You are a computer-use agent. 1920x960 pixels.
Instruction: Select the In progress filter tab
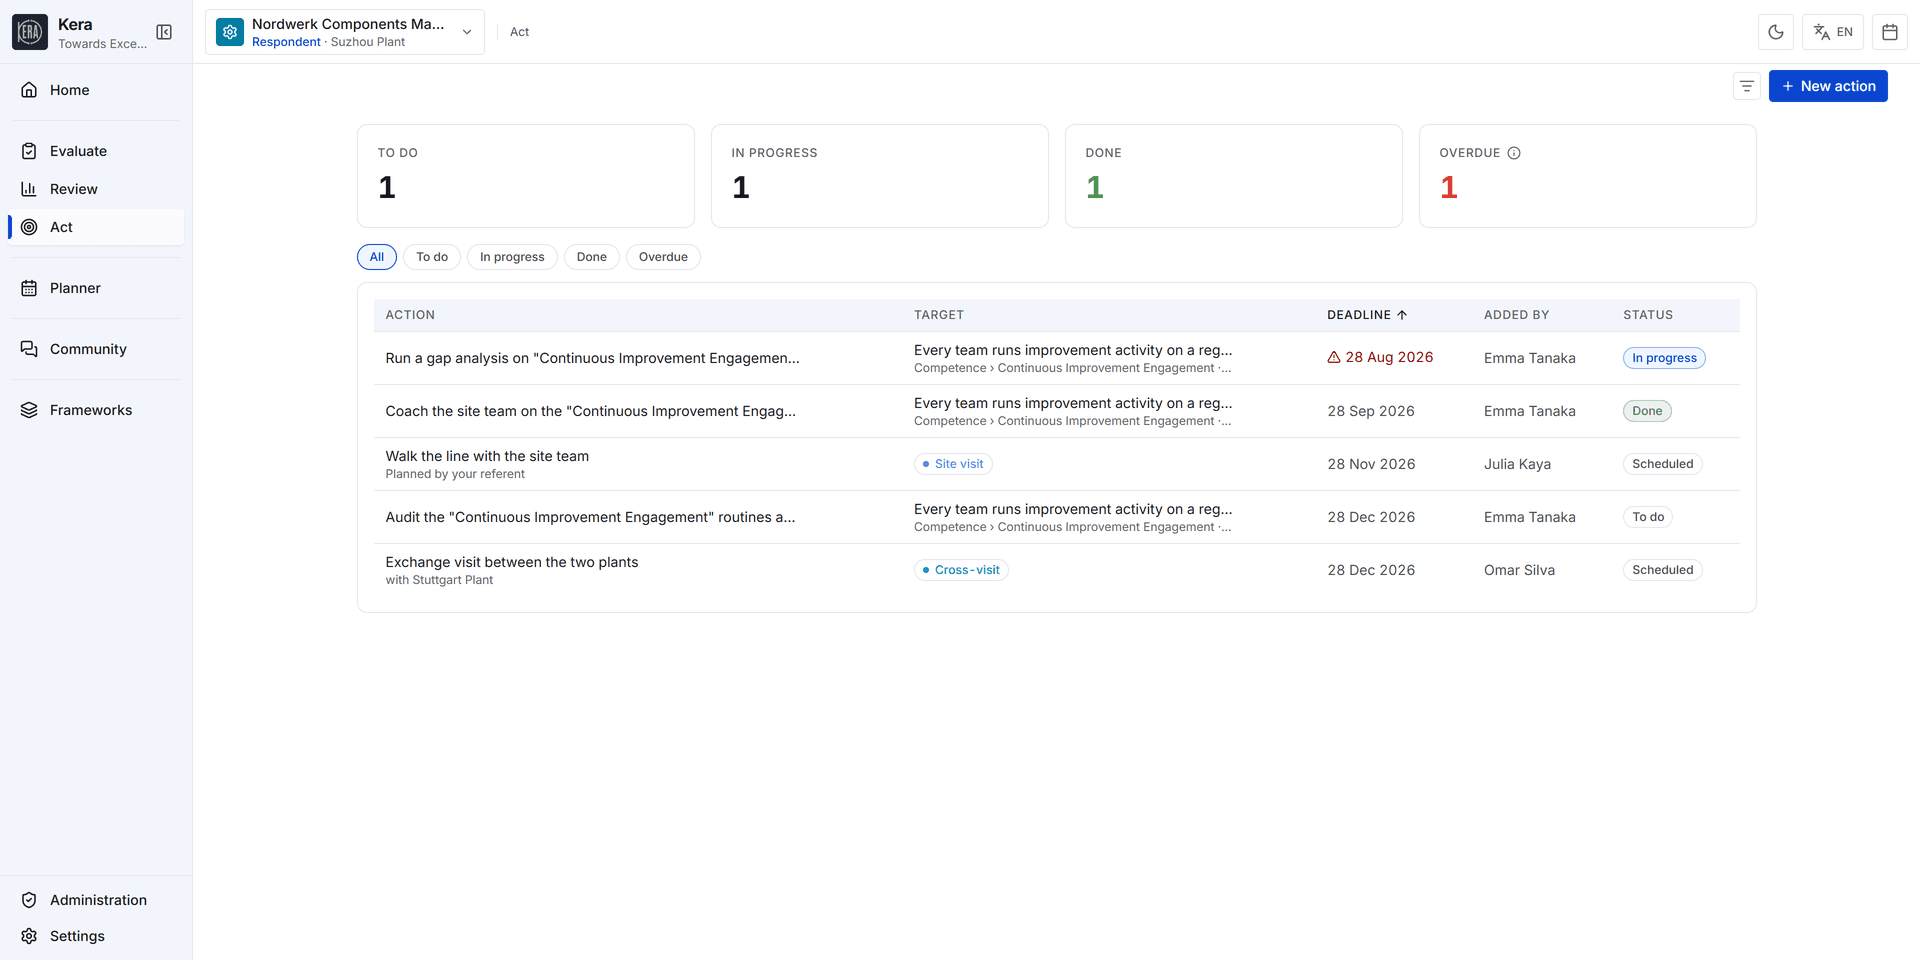click(x=512, y=257)
